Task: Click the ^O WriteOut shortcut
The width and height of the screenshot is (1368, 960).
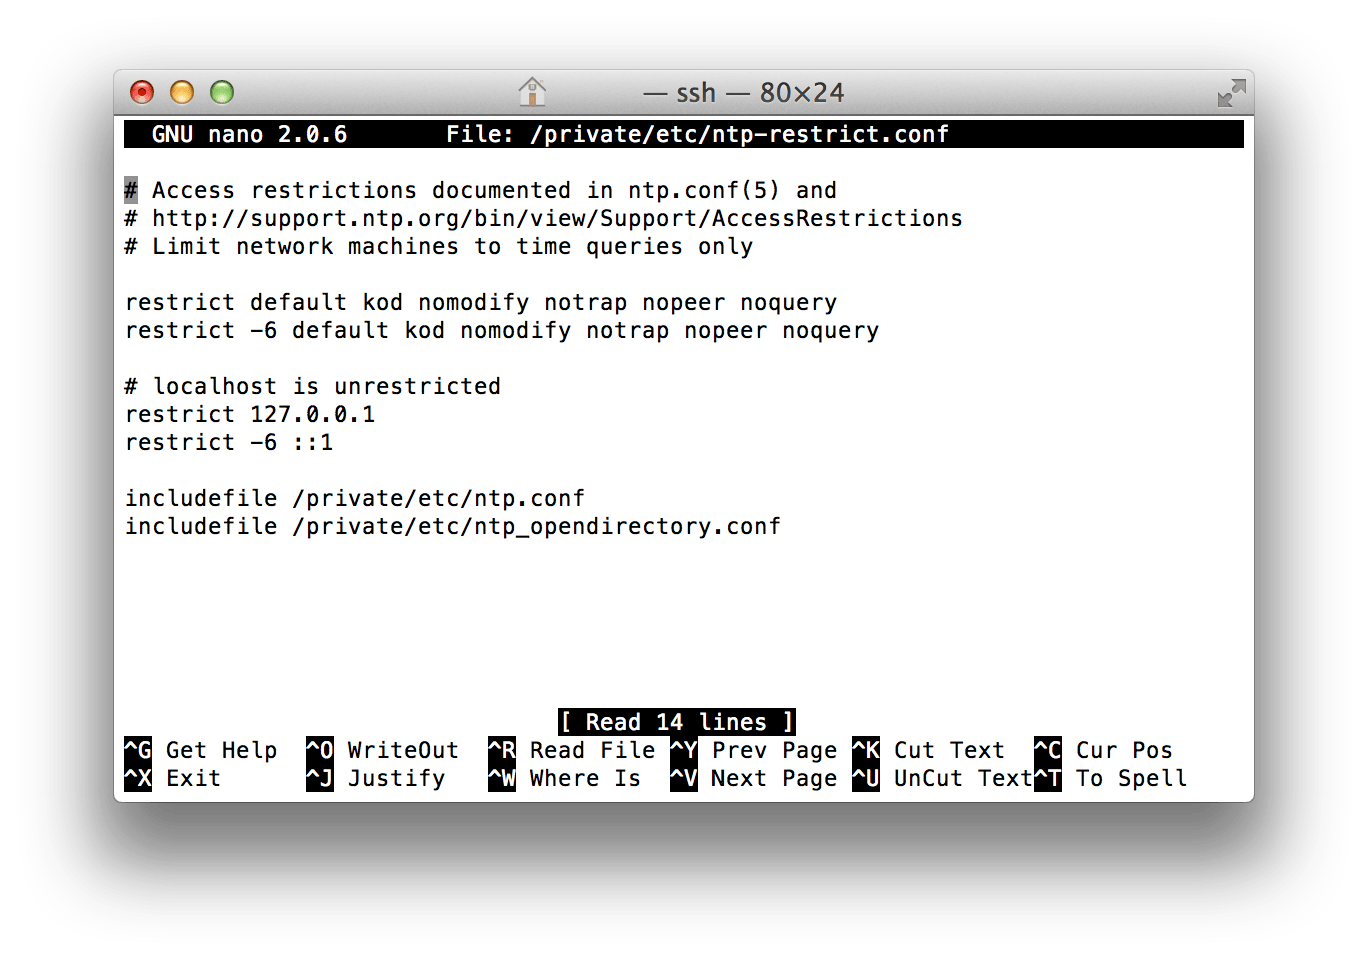Action: click(x=383, y=750)
